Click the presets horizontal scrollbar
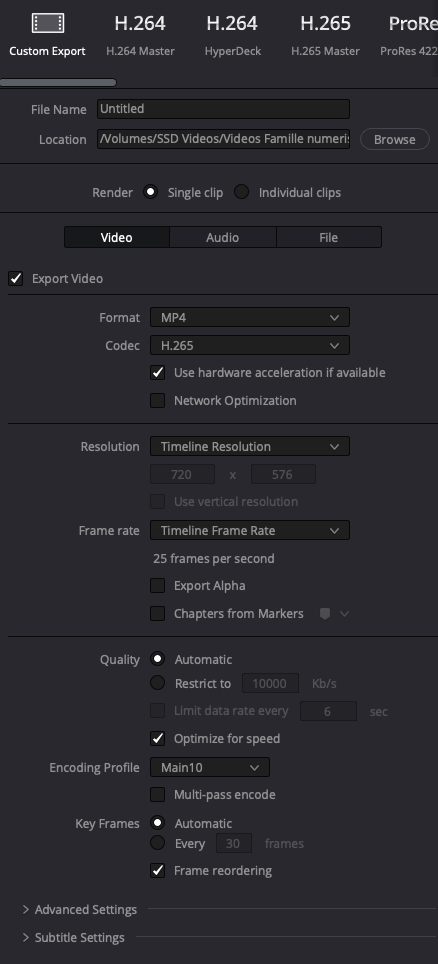This screenshot has height=964, width=438. [58, 82]
